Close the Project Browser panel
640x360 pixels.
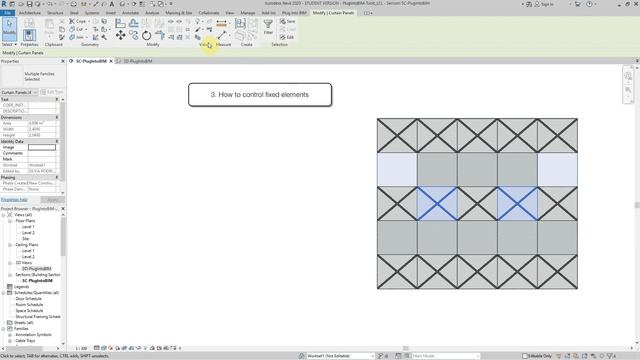coord(63,209)
